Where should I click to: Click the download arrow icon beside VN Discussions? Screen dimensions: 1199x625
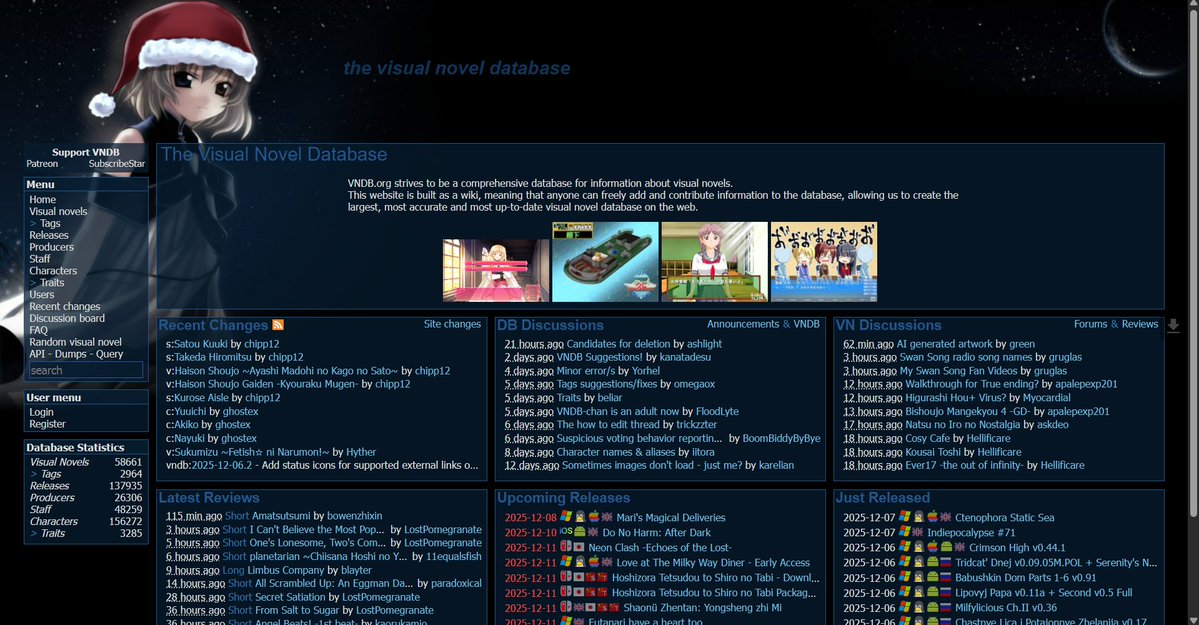pyautogui.click(x=1173, y=326)
